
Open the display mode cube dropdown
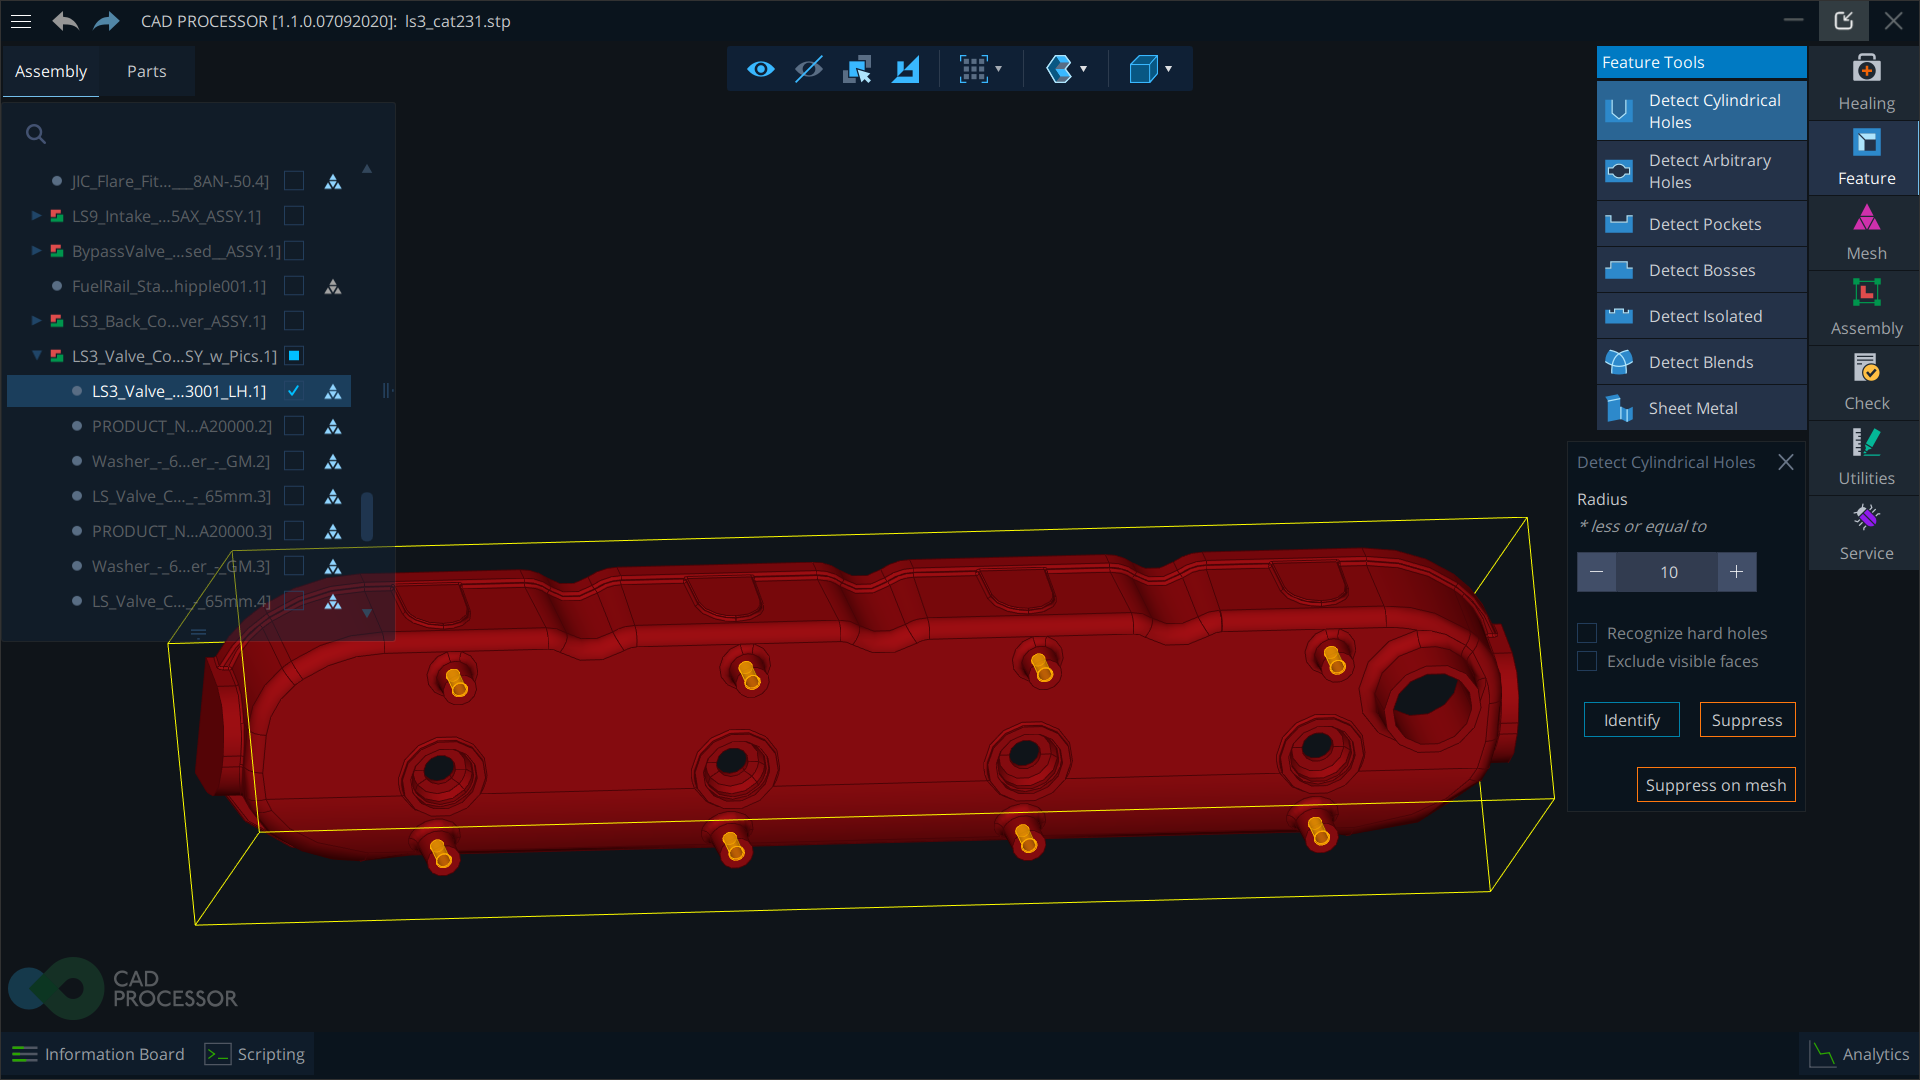[x=1151, y=69]
